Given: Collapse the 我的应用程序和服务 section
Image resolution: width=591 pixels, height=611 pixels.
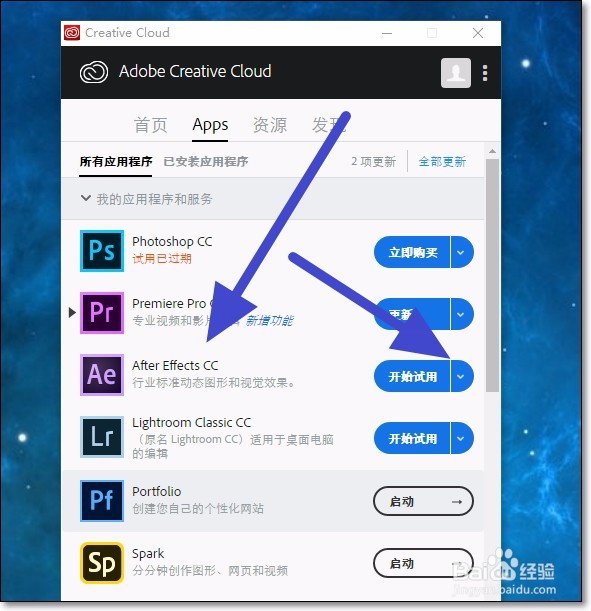Looking at the screenshot, I should [x=86, y=198].
